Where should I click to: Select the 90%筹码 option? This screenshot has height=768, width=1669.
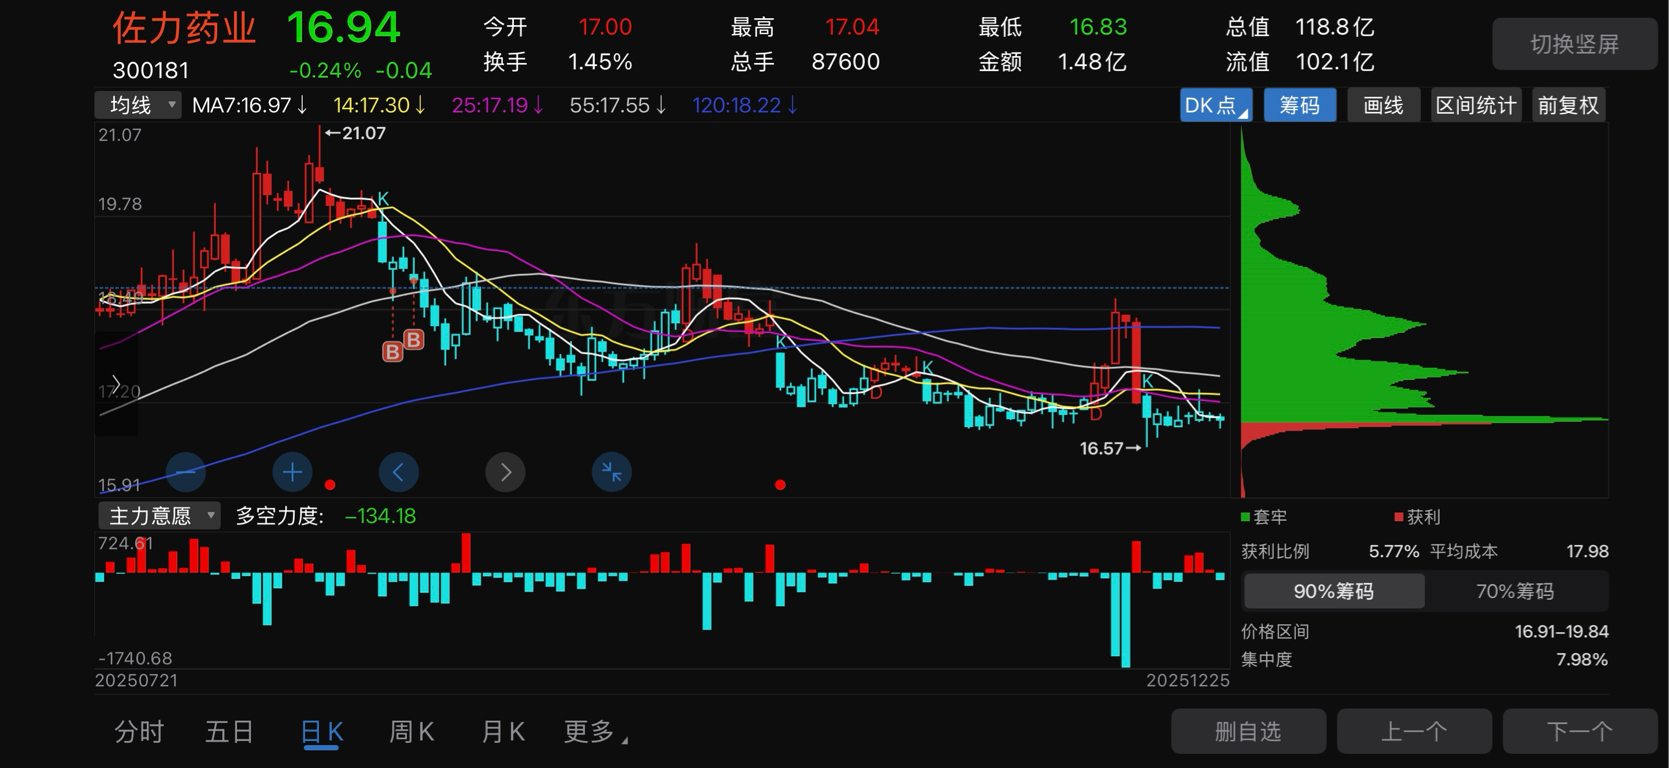[x=1334, y=591]
